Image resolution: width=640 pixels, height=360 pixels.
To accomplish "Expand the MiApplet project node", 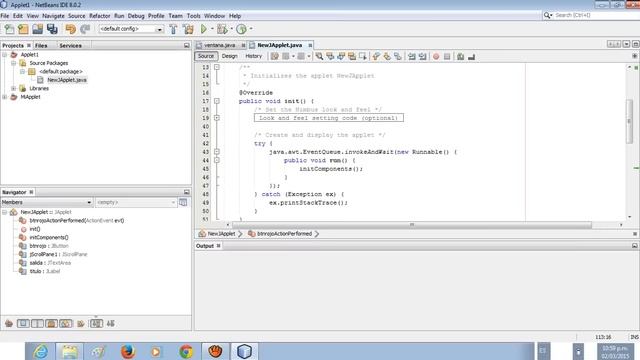I will [4, 97].
